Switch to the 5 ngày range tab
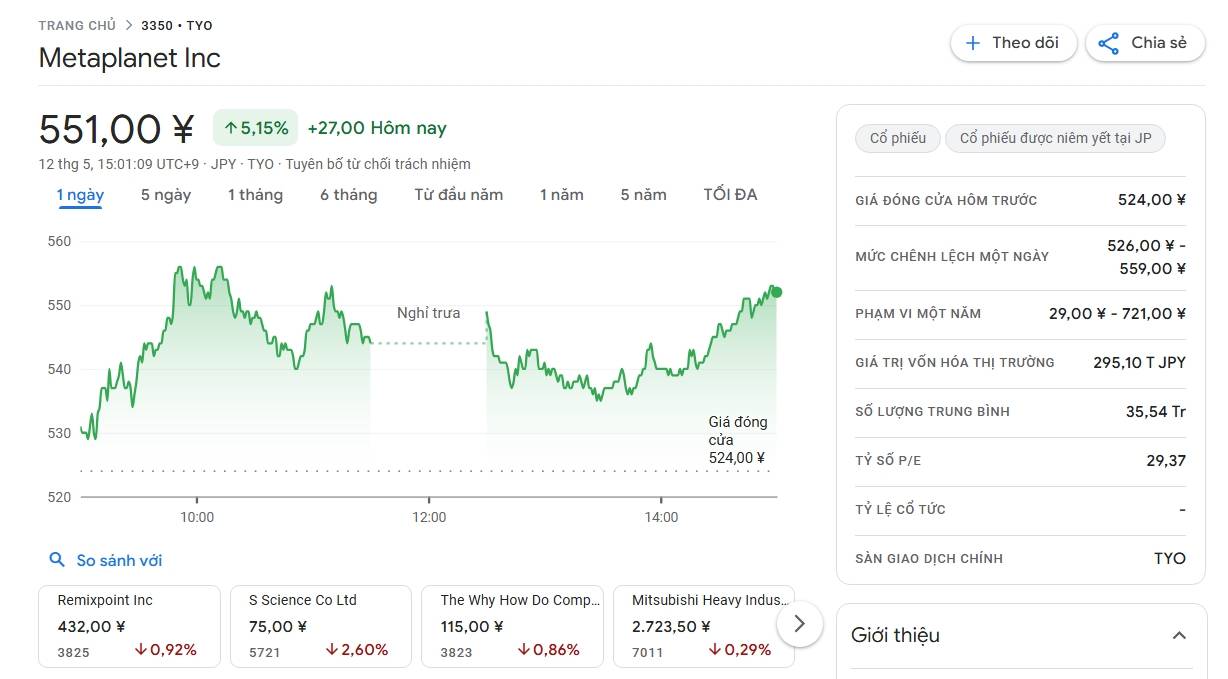The height and width of the screenshot is (679, 1228). click(166, 195)
